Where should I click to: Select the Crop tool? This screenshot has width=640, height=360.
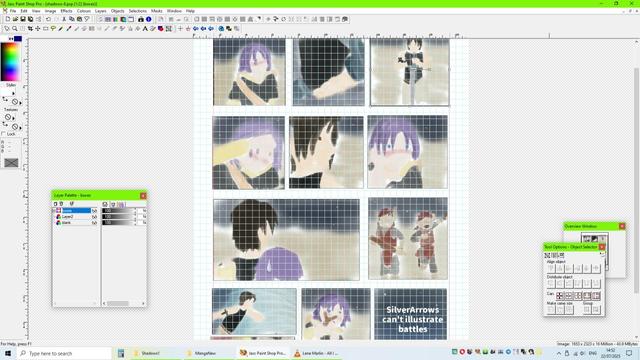[x=30, y=29]
